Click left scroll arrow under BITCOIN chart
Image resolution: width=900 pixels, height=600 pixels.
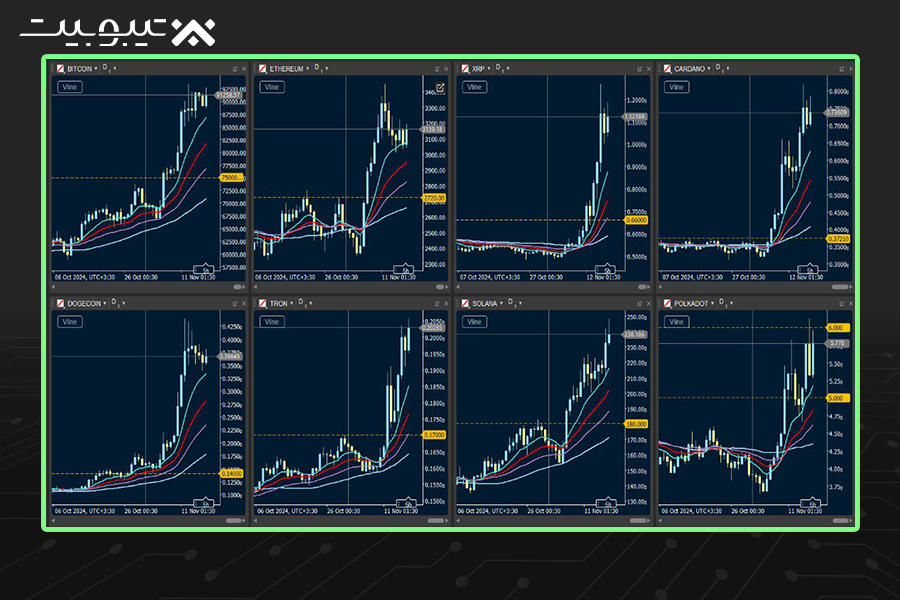click(x=53, y=287)
